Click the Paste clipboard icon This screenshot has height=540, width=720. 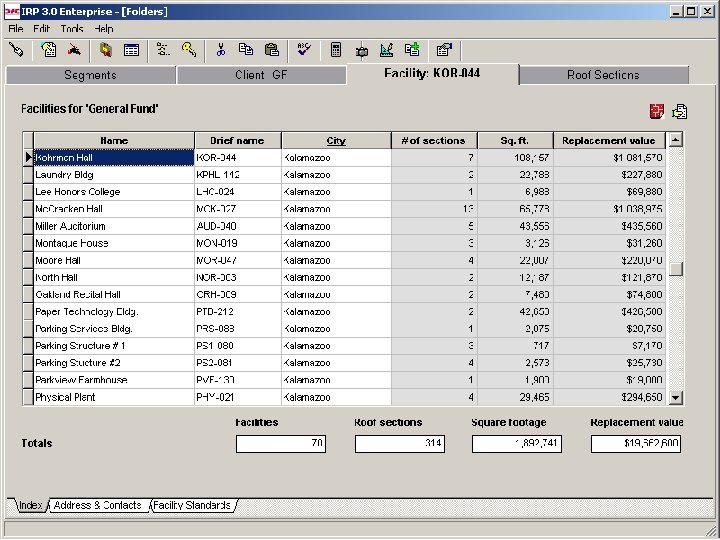(271, 50)
